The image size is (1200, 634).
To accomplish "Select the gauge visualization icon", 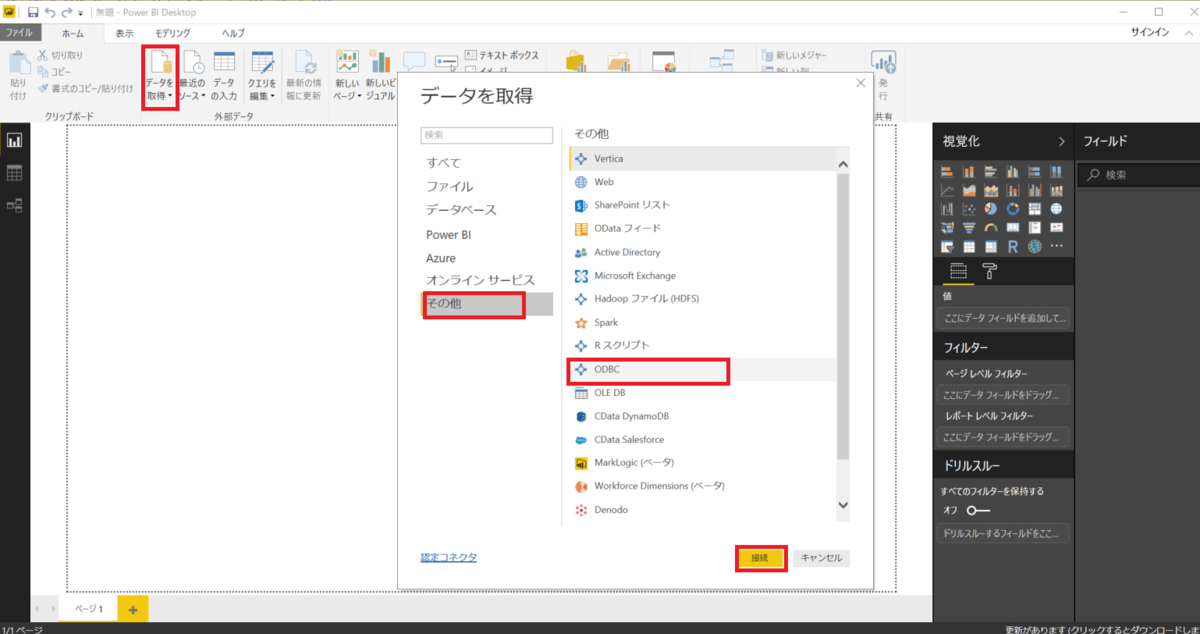I will [991, 227].
